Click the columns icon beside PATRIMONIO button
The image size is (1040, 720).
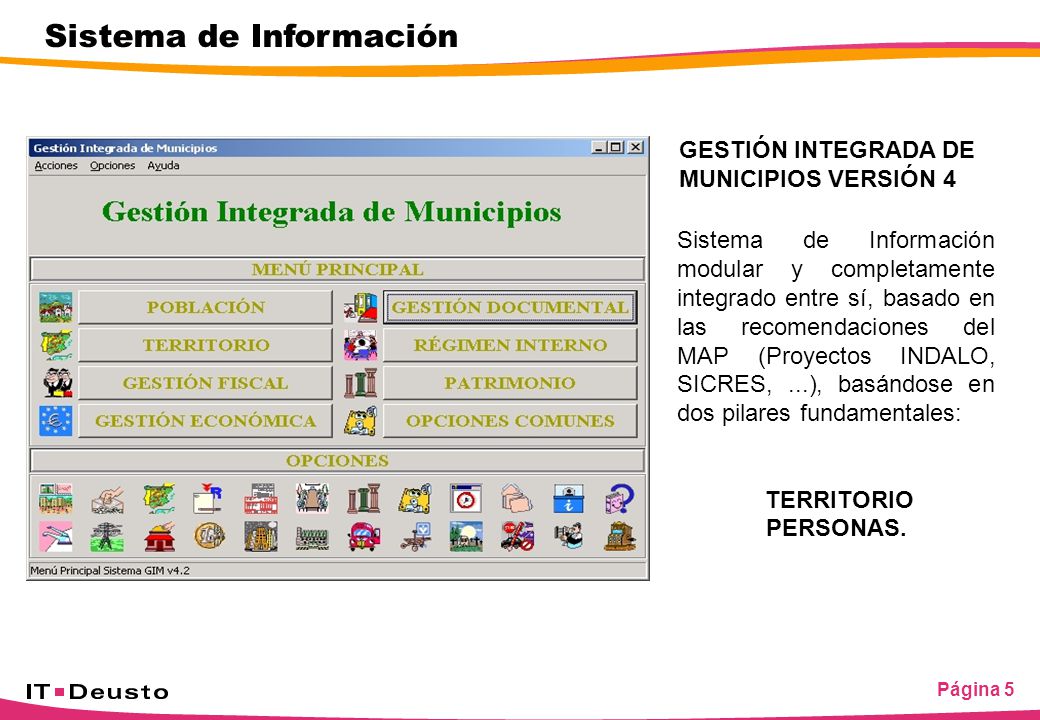(x=360, y=383)
